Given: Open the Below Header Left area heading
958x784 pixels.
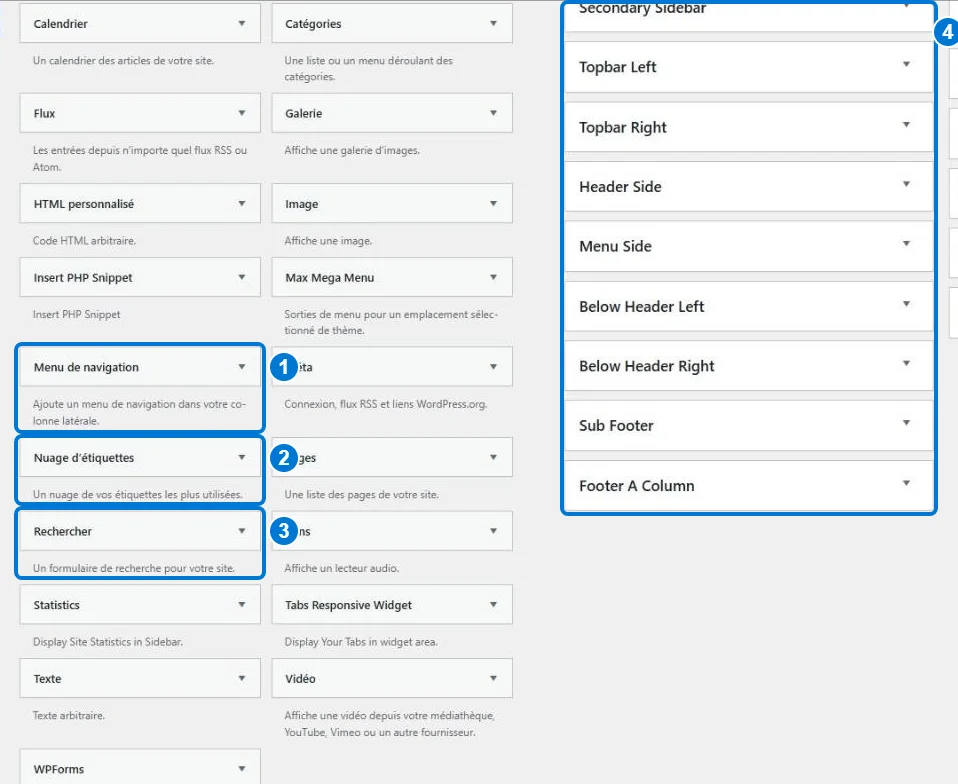Looking at the screenshot, I should [642, 307].
